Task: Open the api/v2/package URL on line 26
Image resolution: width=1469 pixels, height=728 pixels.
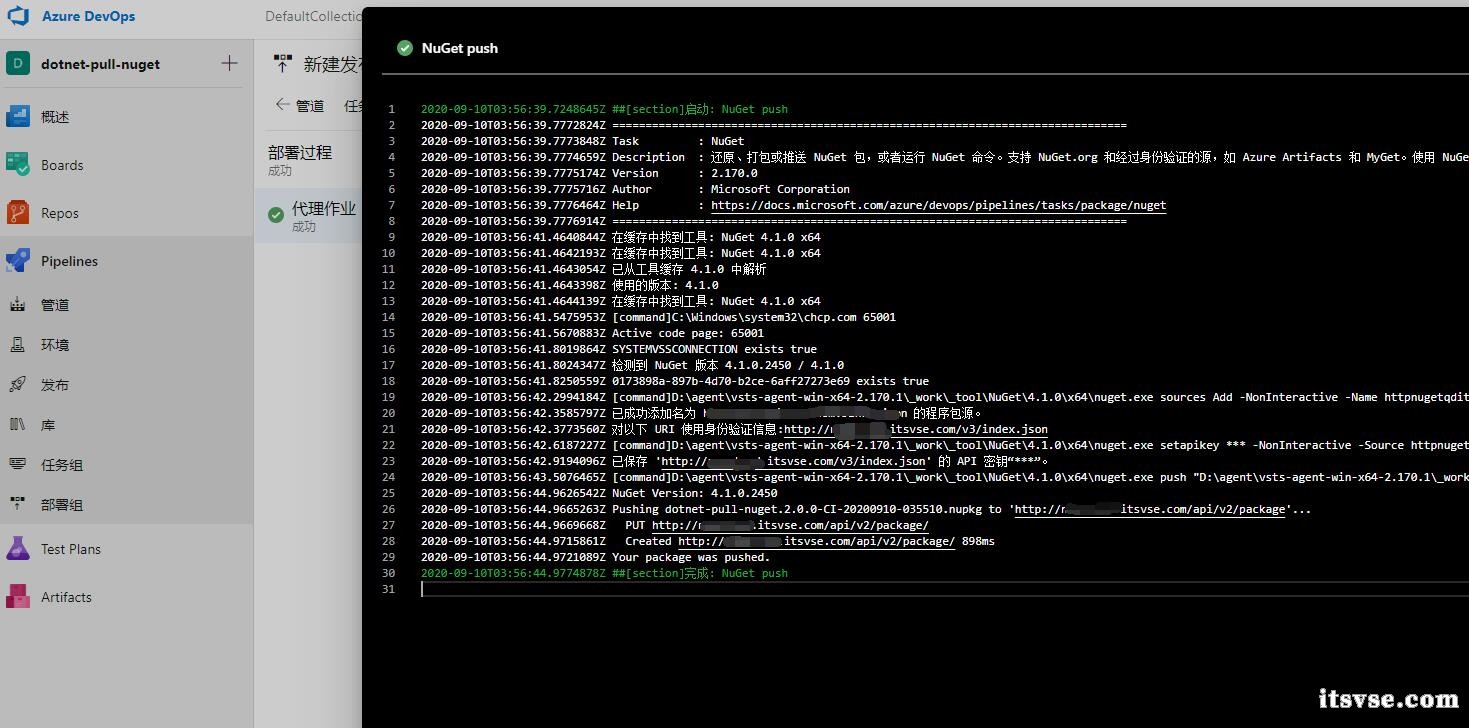Action: (1150, 509)
